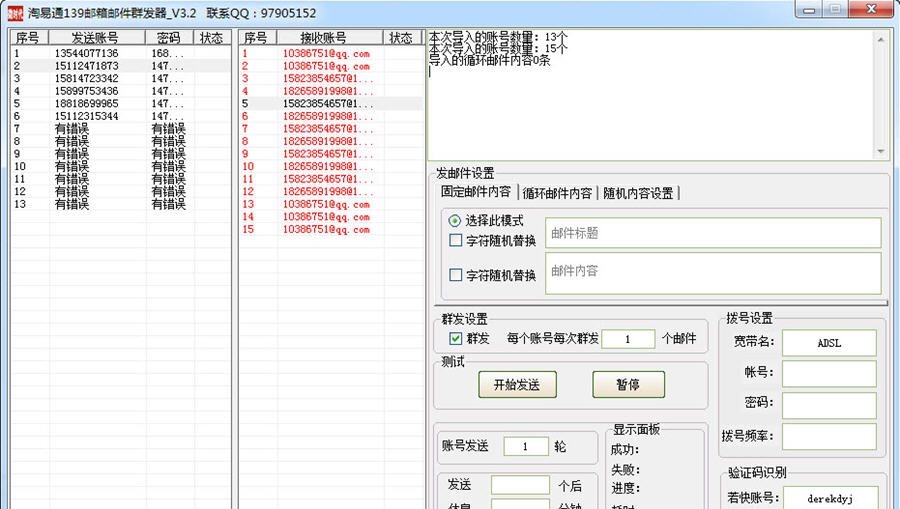Minimize the window
Image resolution: width=900 pixels, height=509 pixels.
[809, 9]
